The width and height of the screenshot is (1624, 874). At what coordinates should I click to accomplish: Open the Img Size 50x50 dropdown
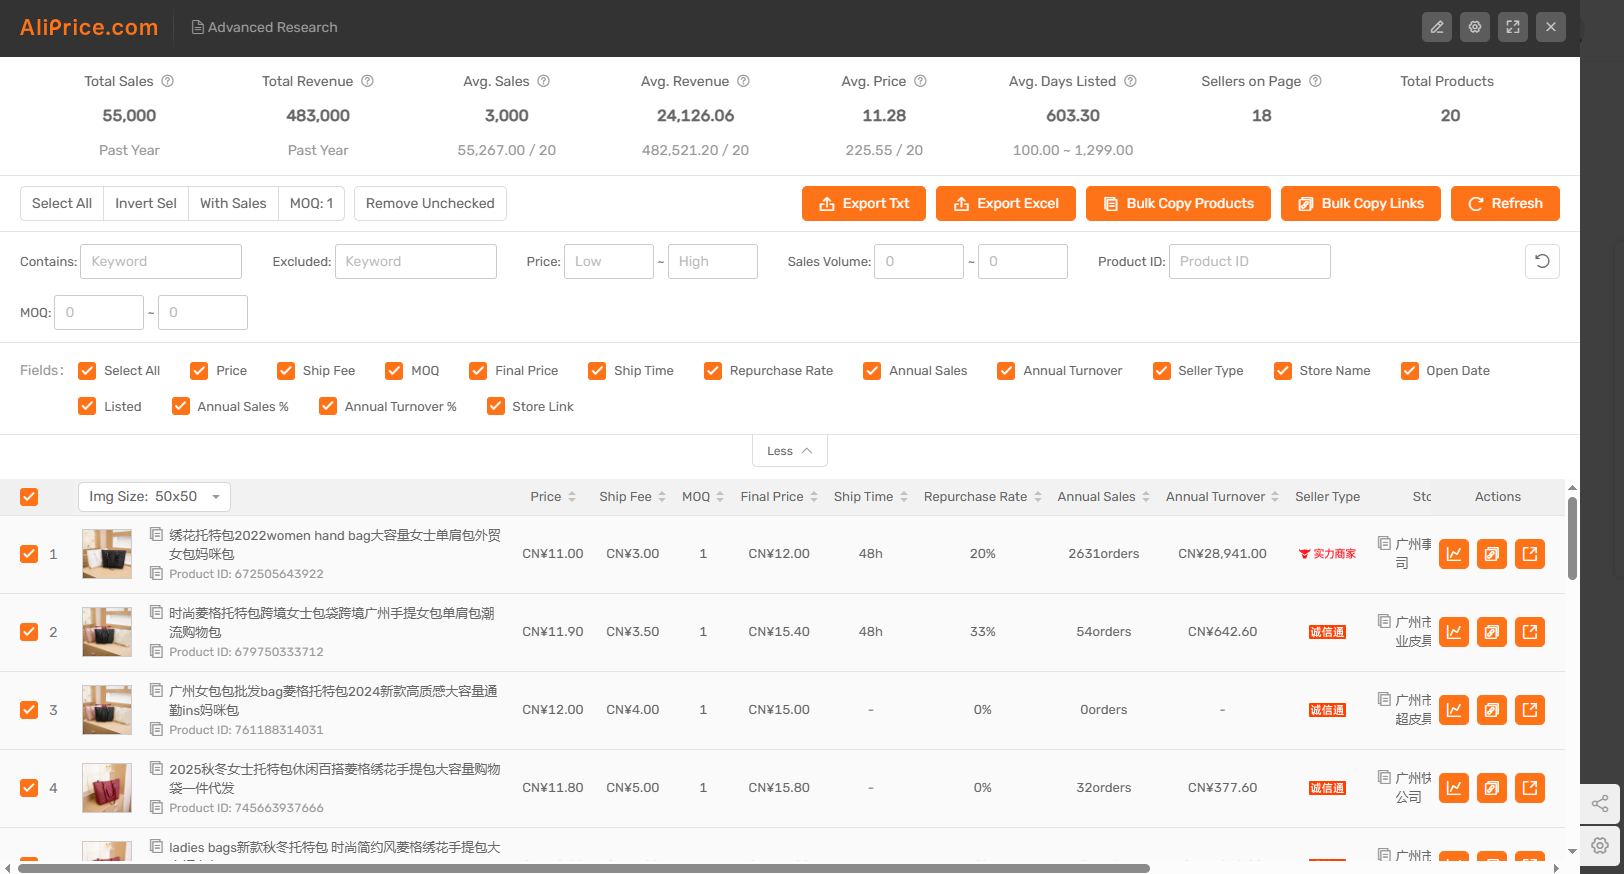[154, 497]
